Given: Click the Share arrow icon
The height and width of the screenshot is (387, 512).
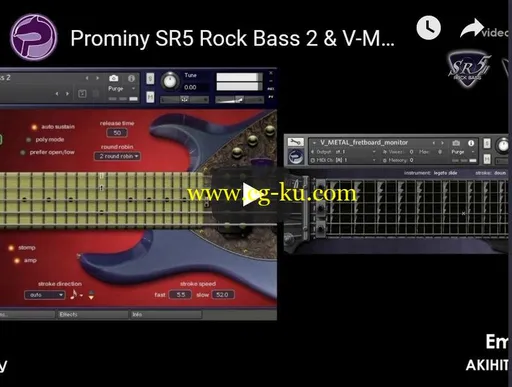Looking at the screenshot, I should (472, 28).
